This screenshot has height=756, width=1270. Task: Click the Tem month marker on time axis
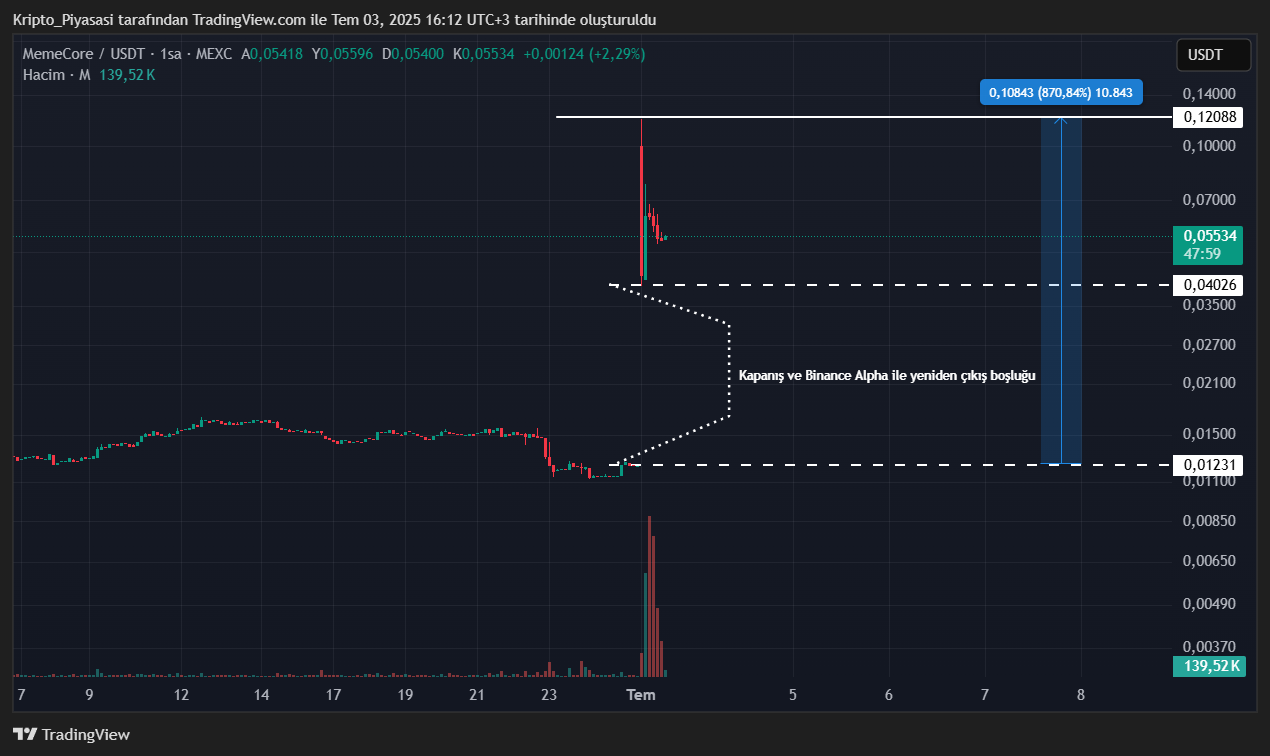pyautogui.click(x=640, y=695)
